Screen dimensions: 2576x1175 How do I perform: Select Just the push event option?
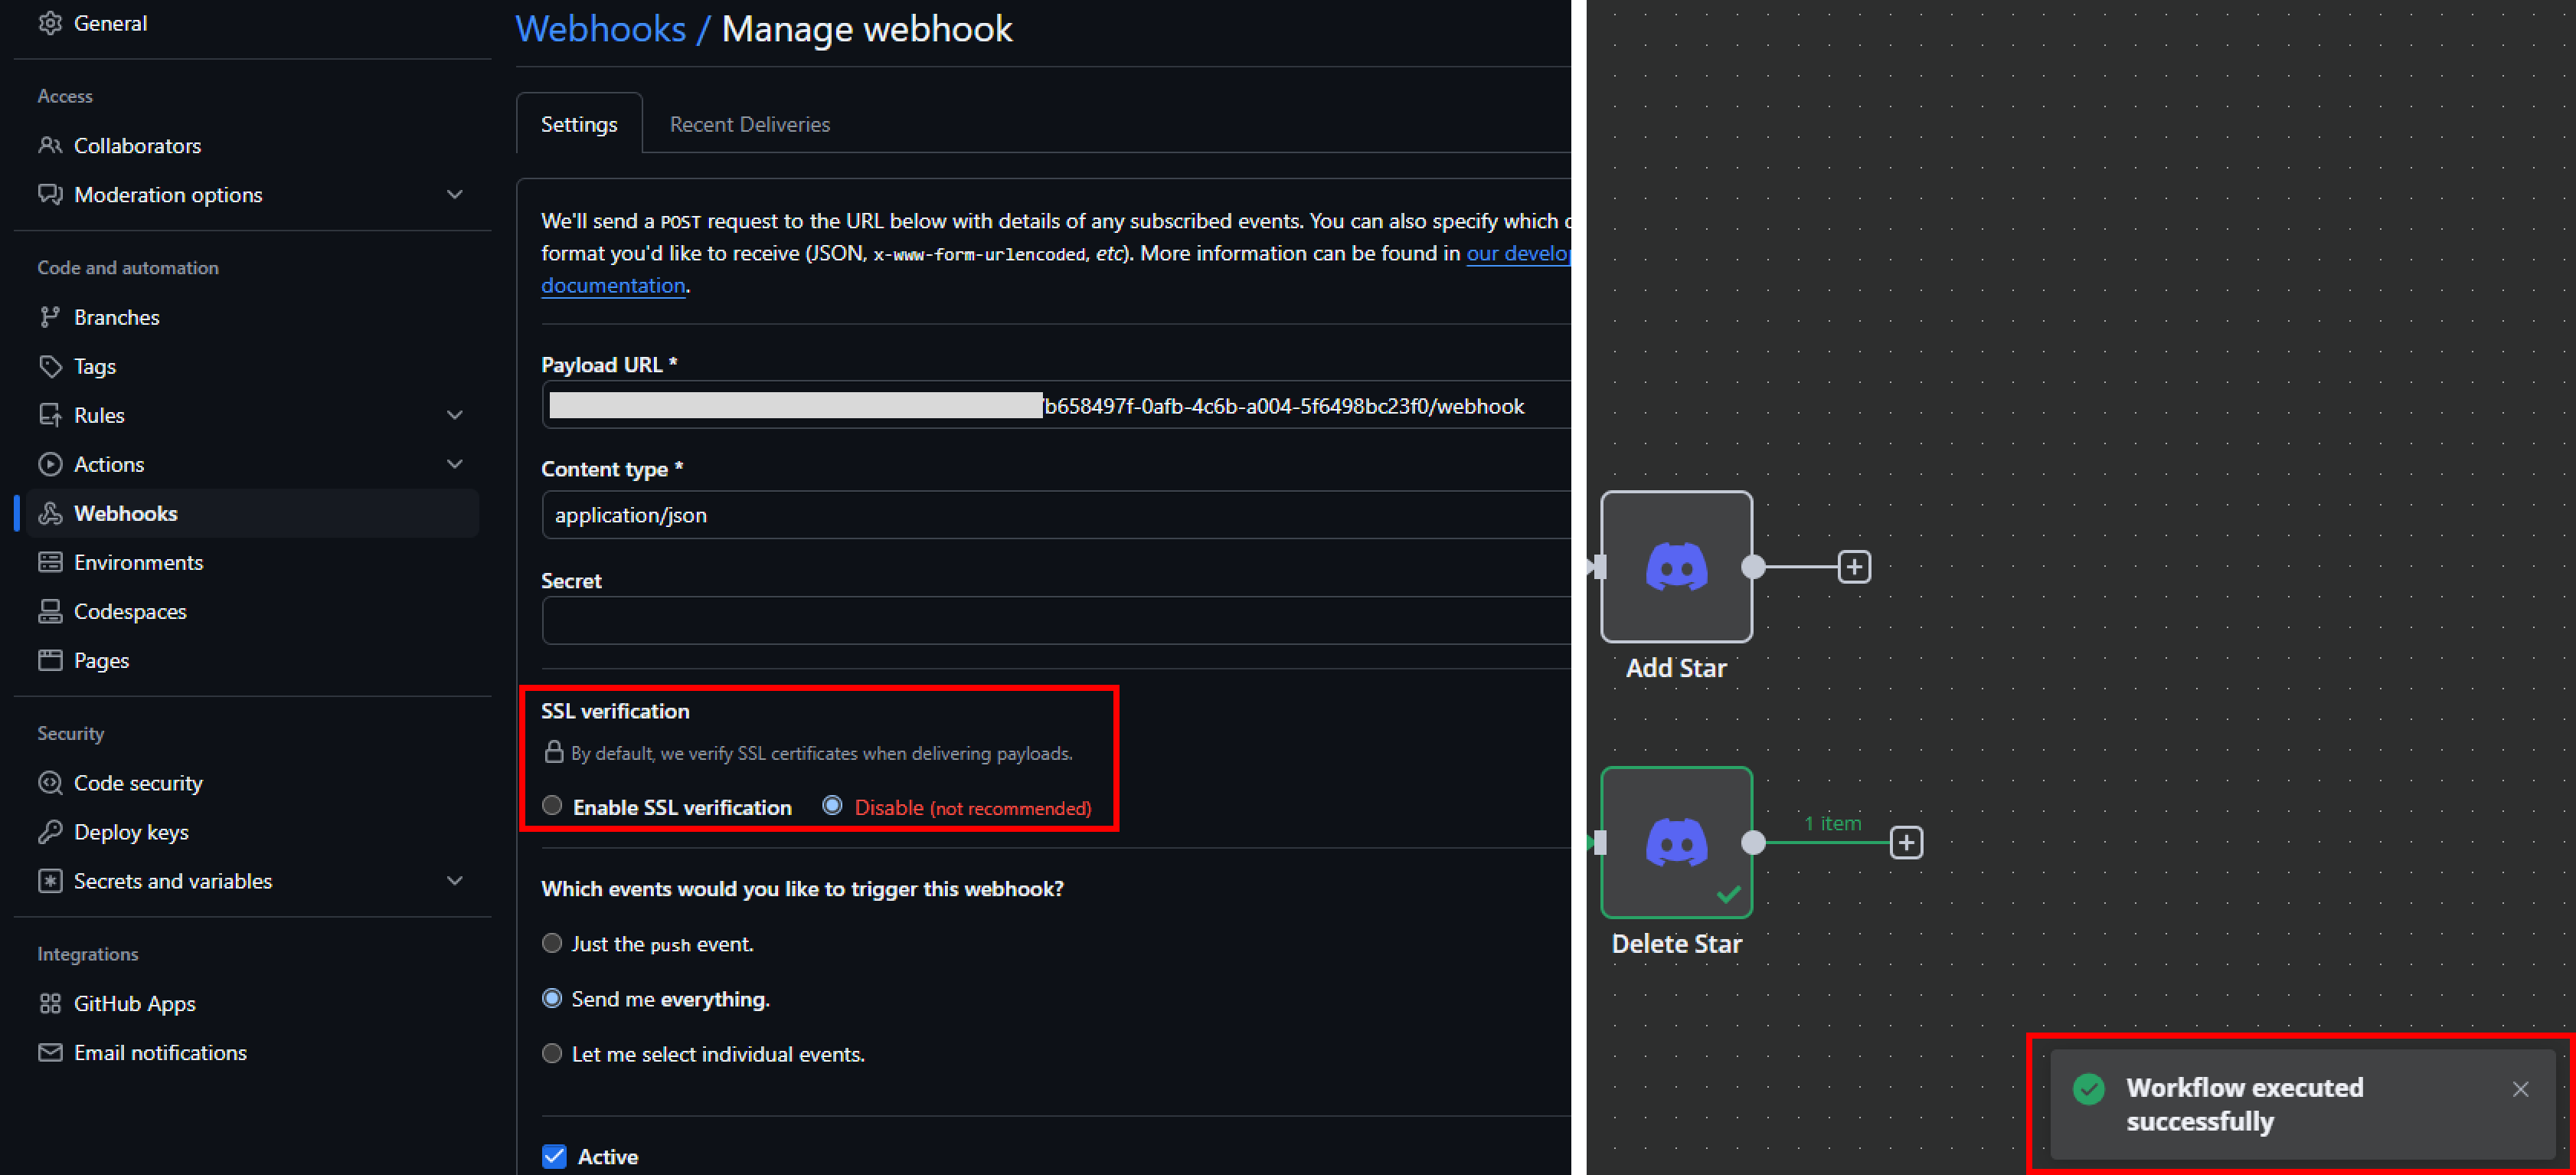552,943
